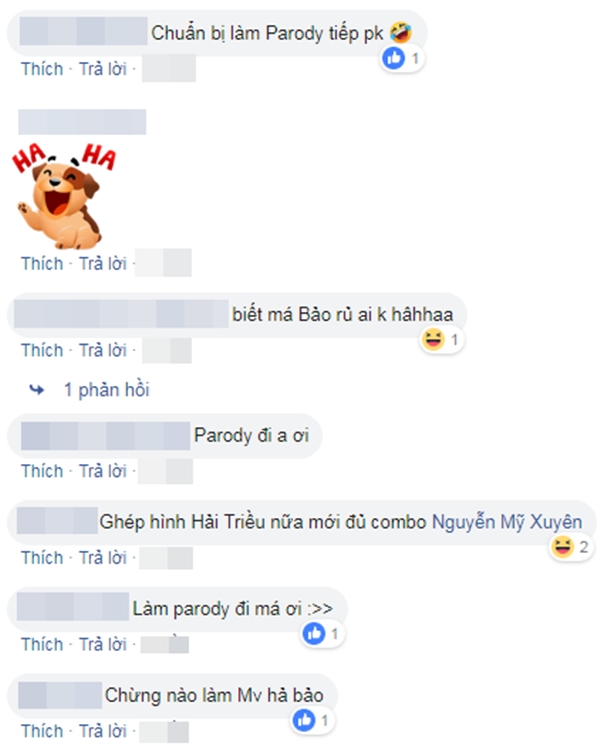Click blurred author name of the sticker comment

coord(82,122)
